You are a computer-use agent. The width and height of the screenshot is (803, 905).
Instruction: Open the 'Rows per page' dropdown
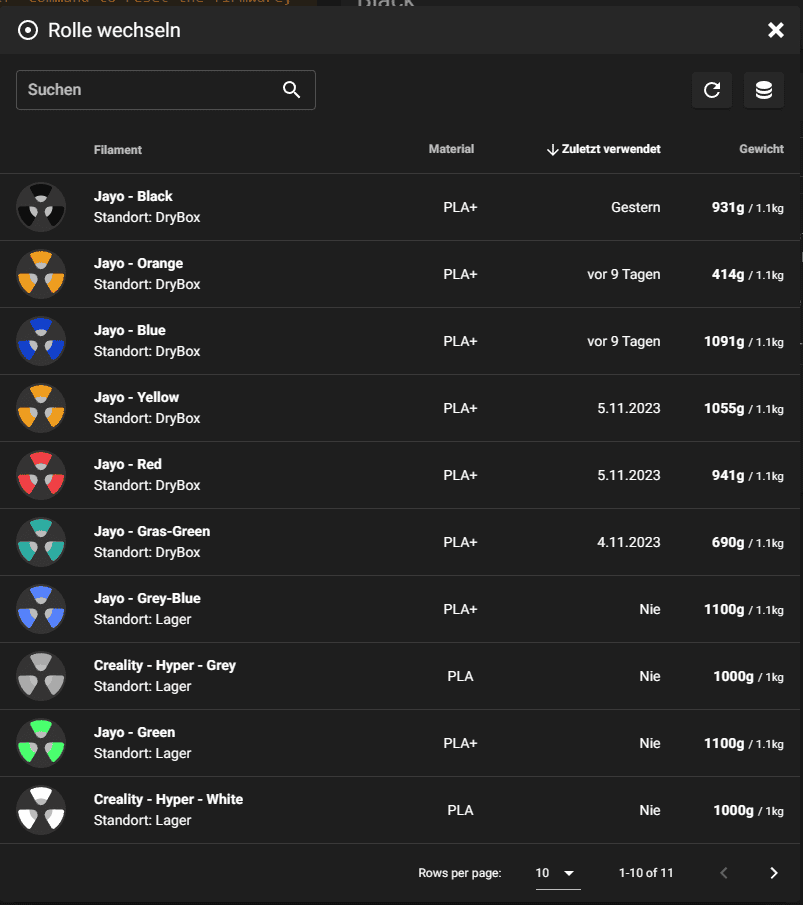pos(555,872)
